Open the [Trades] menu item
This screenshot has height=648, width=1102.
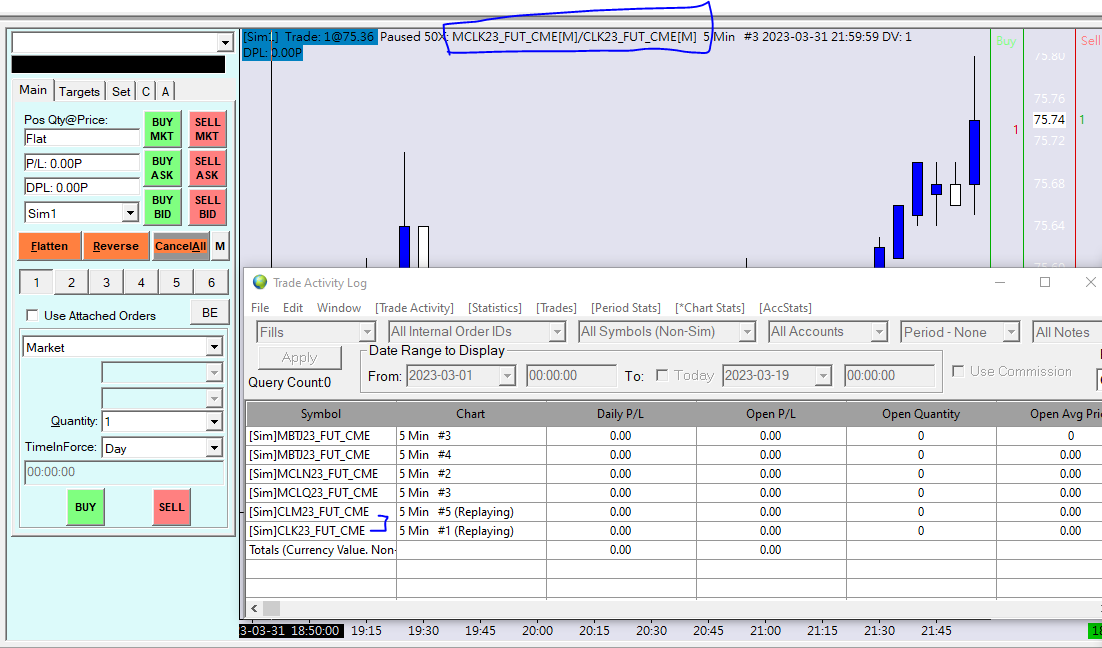click(556, 308)
